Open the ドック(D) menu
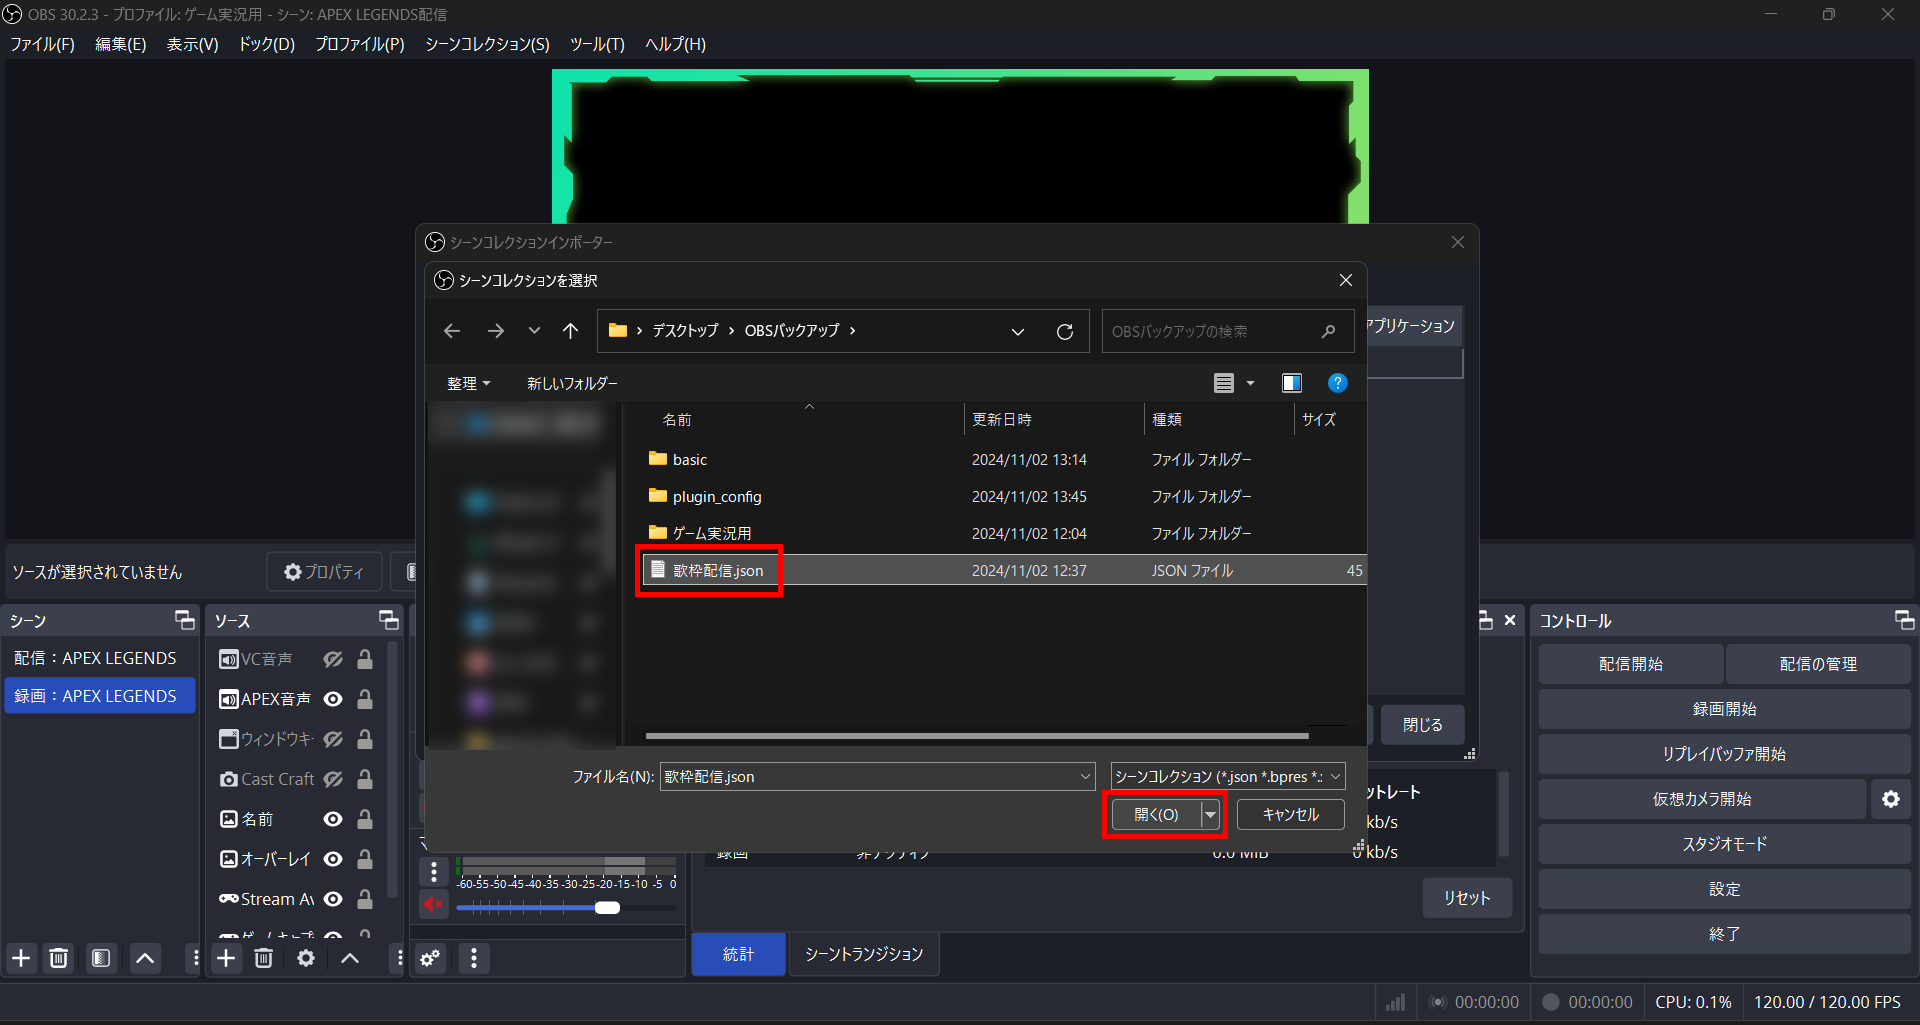 click(x=266, y=44)
